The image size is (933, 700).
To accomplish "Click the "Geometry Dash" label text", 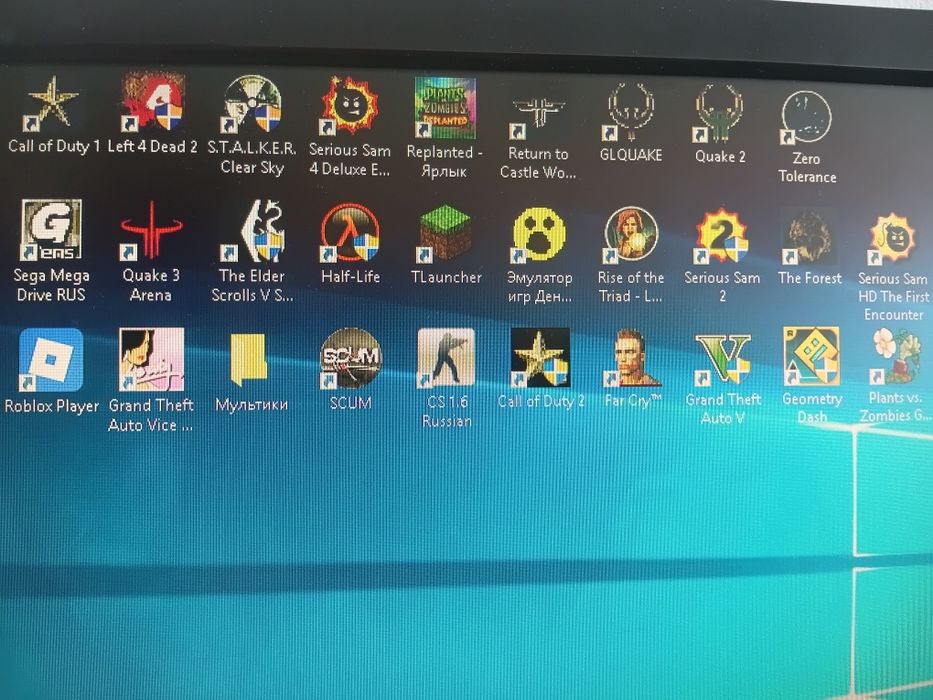I will (812, 408).
